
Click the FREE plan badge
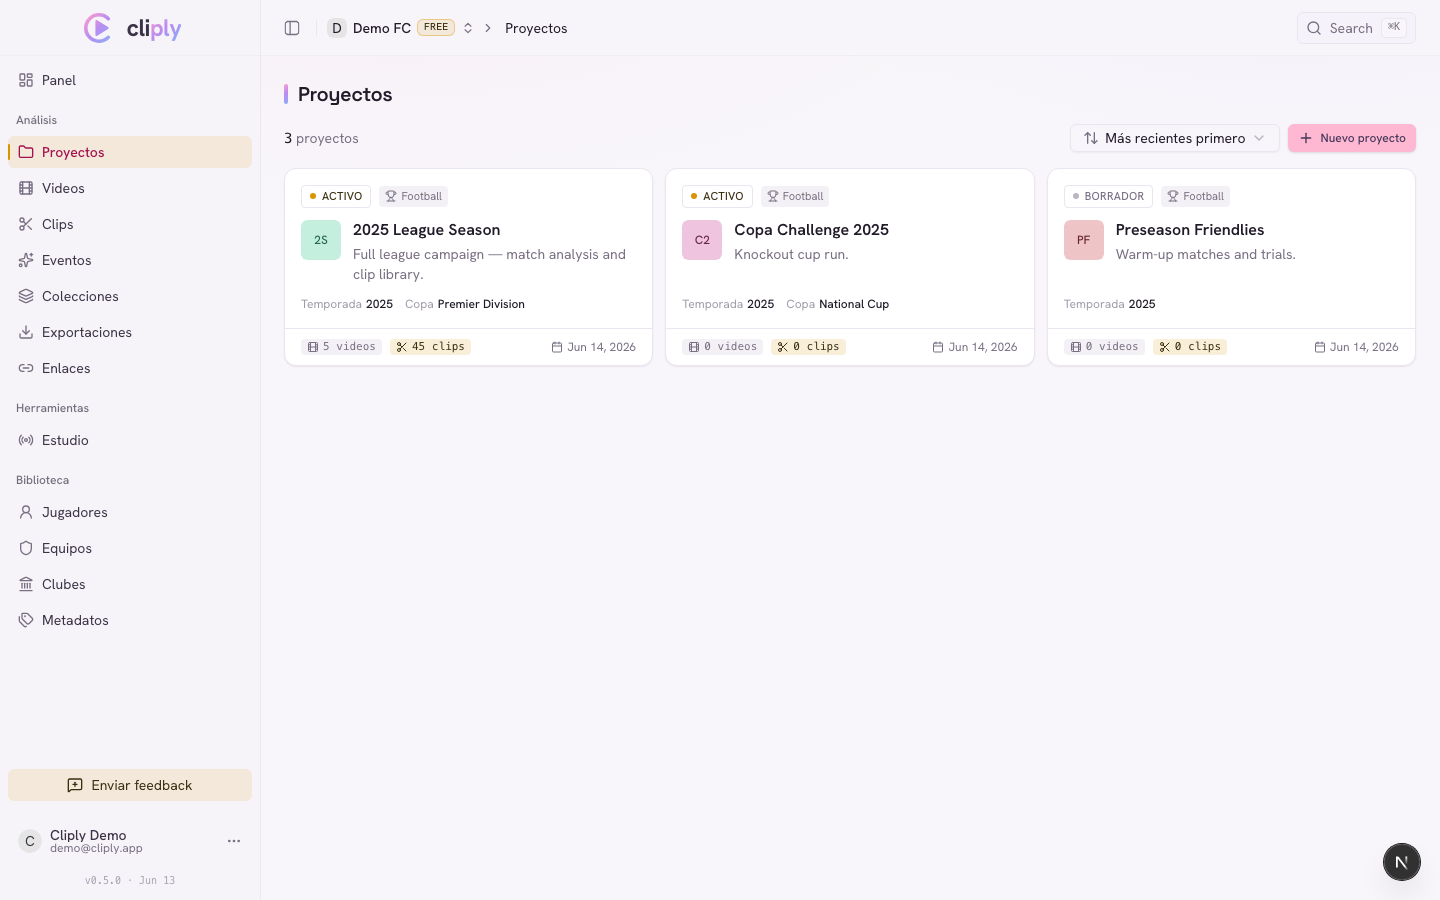tap(436, 28)
